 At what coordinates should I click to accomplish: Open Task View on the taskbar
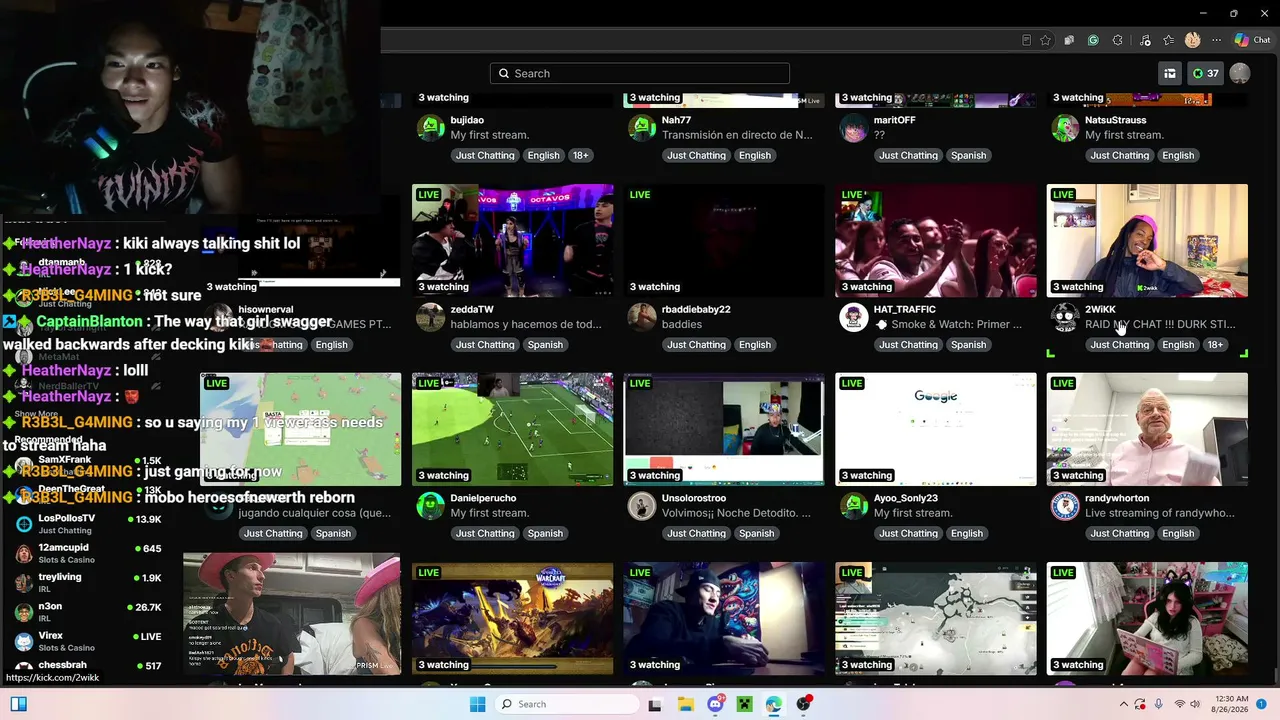coord(654,704)
